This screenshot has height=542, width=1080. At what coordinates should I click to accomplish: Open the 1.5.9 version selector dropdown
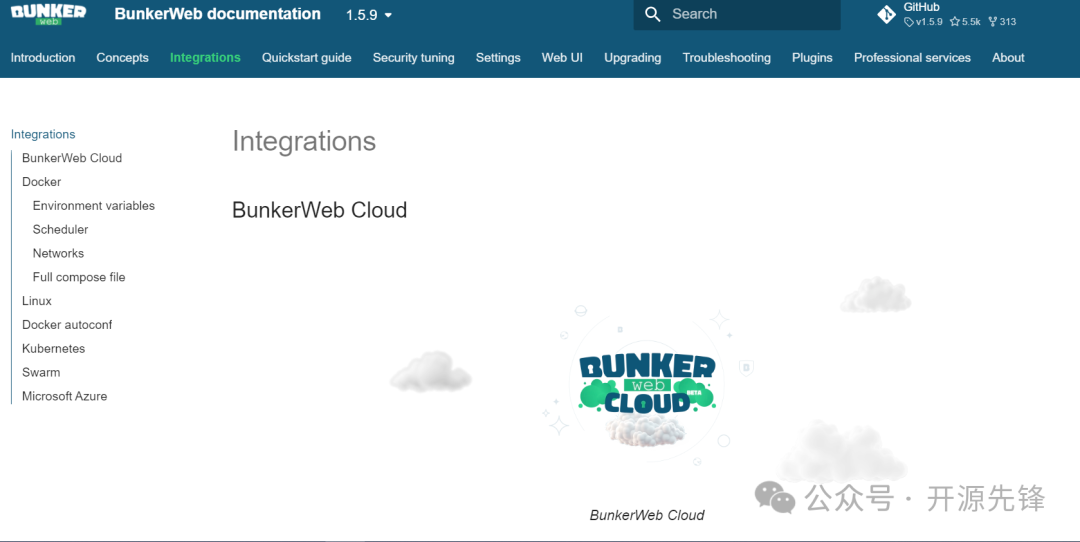368,15
